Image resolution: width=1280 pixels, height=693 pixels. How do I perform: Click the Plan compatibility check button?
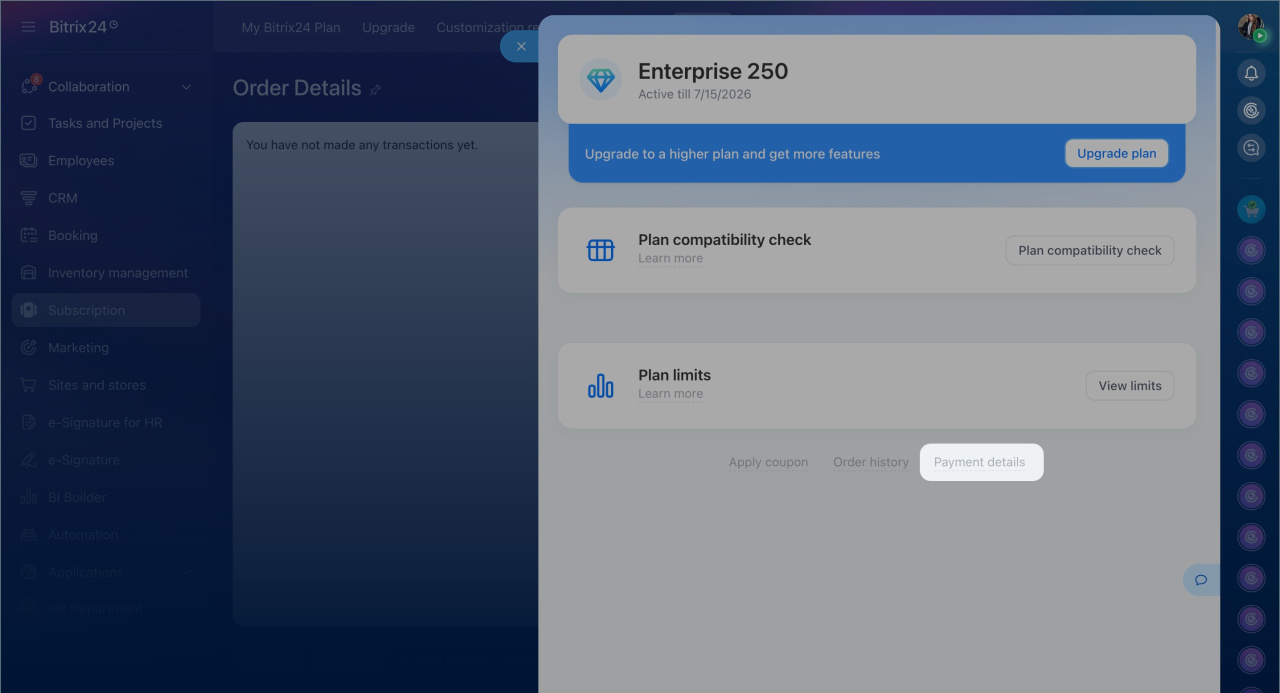tap(1089, 250)
